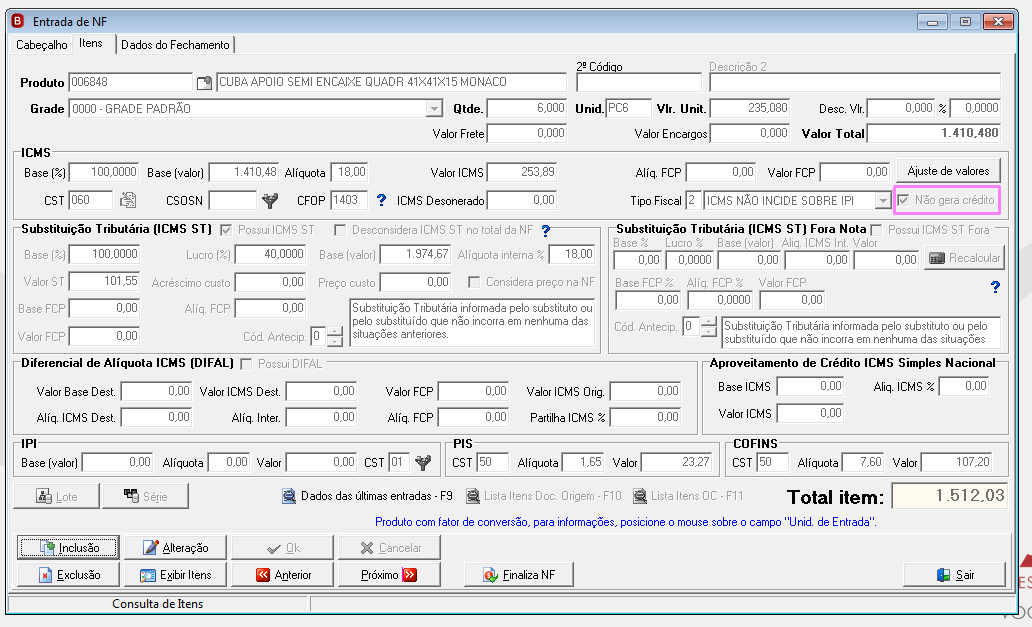Enable the Possui DIFAL checkbox

[246, 364]
